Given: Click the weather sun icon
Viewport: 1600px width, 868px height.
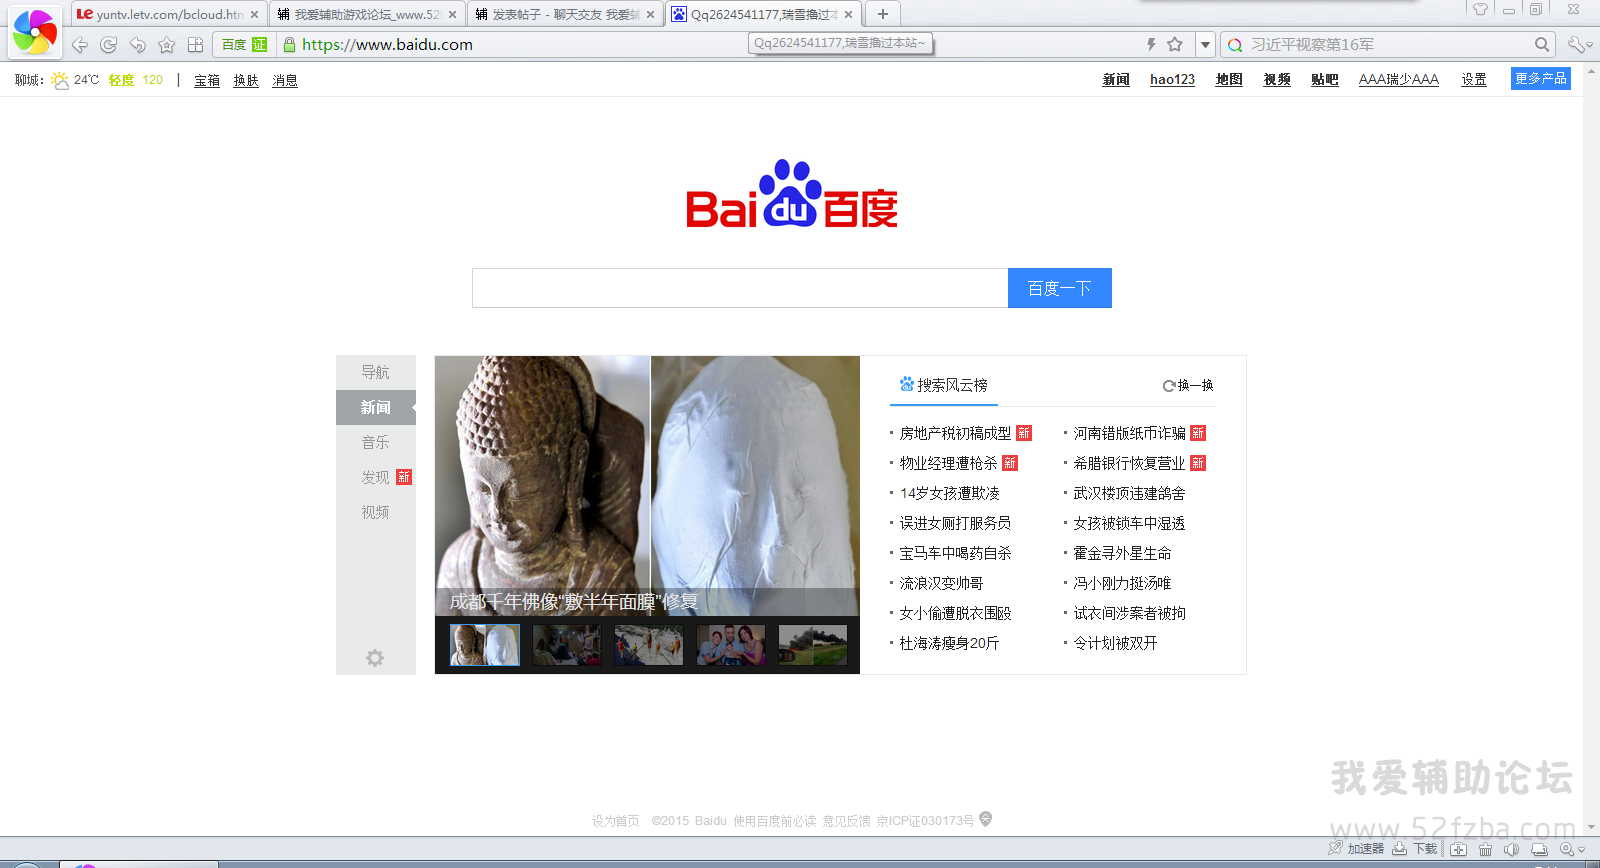Looking at the screenshot, I should 60,80.
